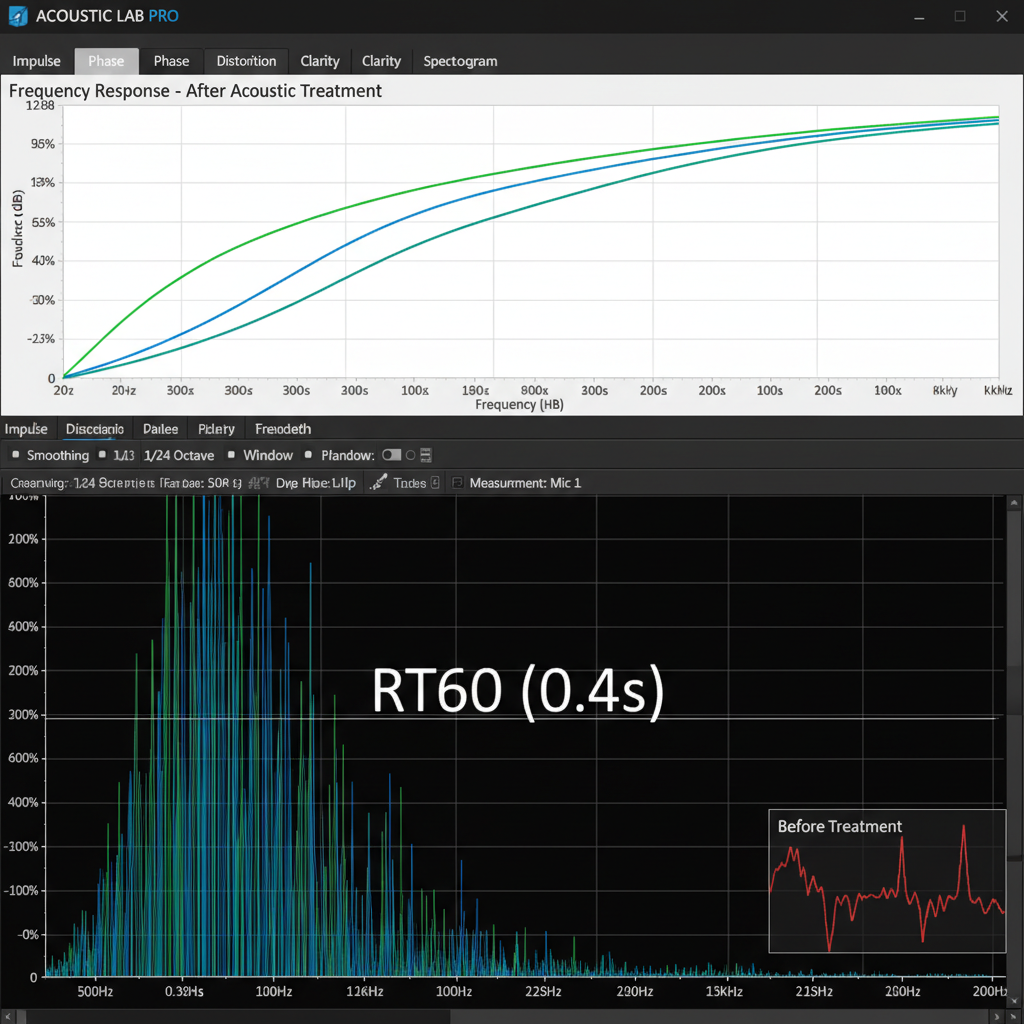This screenshot has height=1024, width=1024.
Task: Select the Pidery tab
Action: click(x=216, y=429)
